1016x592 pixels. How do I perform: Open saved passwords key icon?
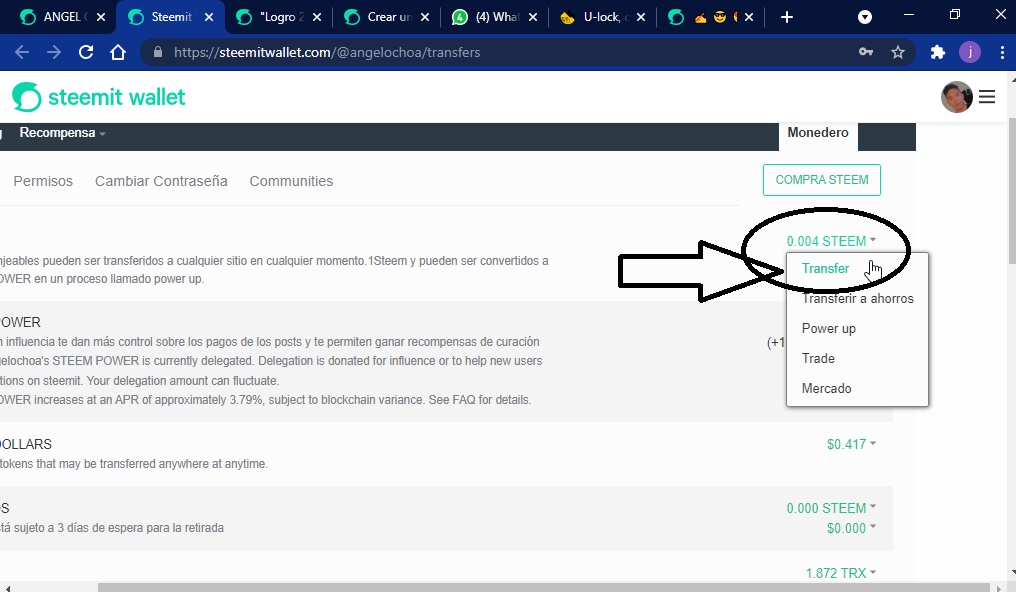[x=866, y=52]
